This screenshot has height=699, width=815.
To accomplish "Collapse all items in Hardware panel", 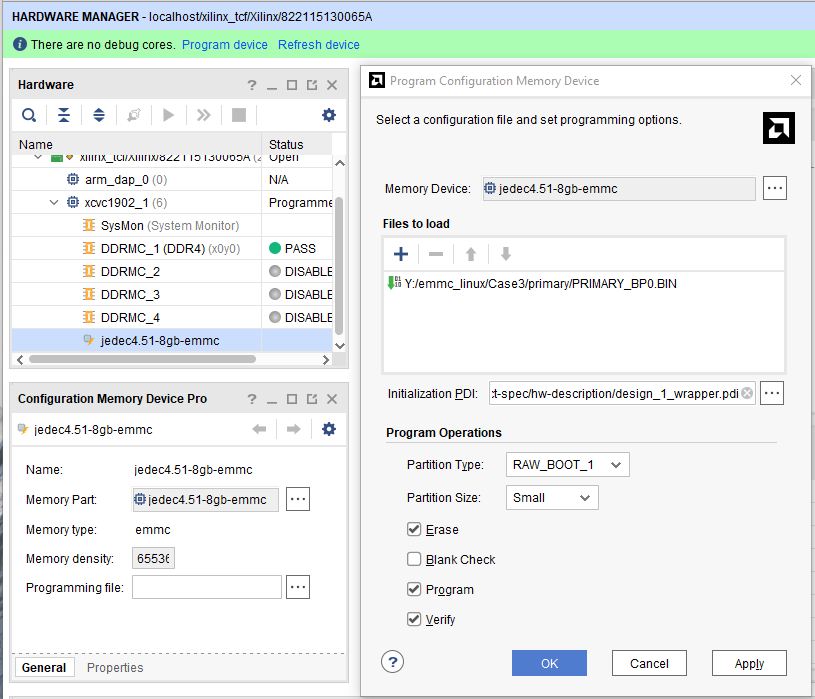I will click(64, 115).
